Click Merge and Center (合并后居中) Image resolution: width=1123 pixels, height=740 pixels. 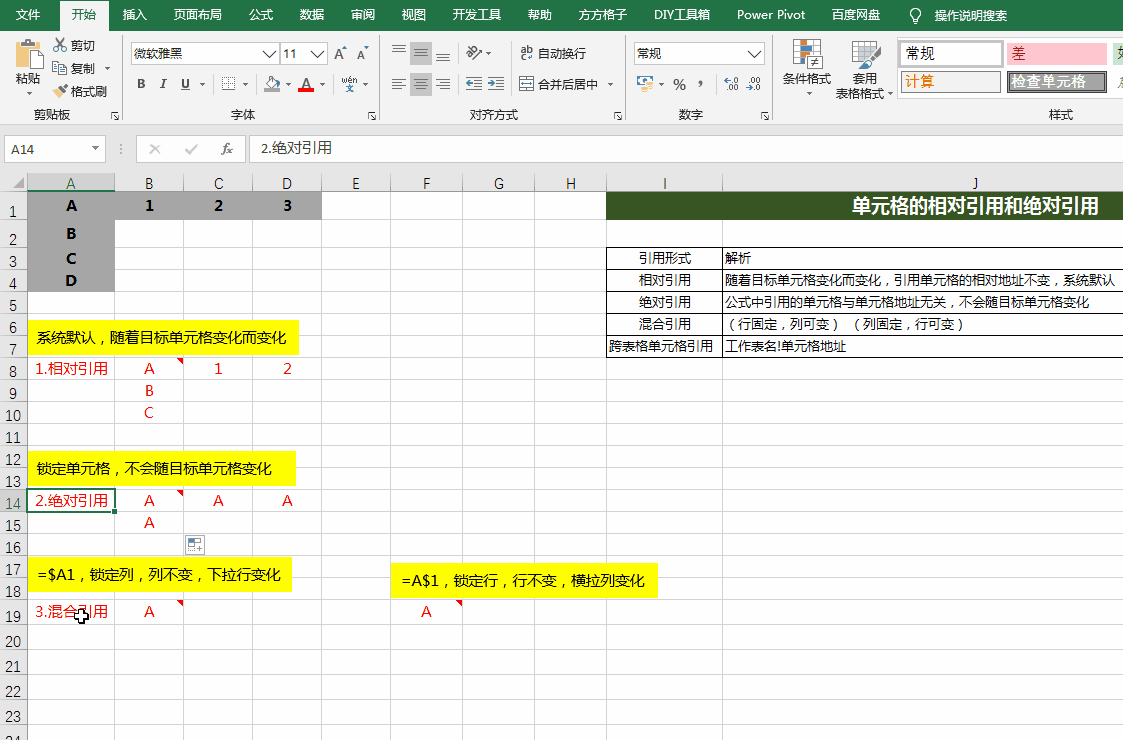(559, 84)
